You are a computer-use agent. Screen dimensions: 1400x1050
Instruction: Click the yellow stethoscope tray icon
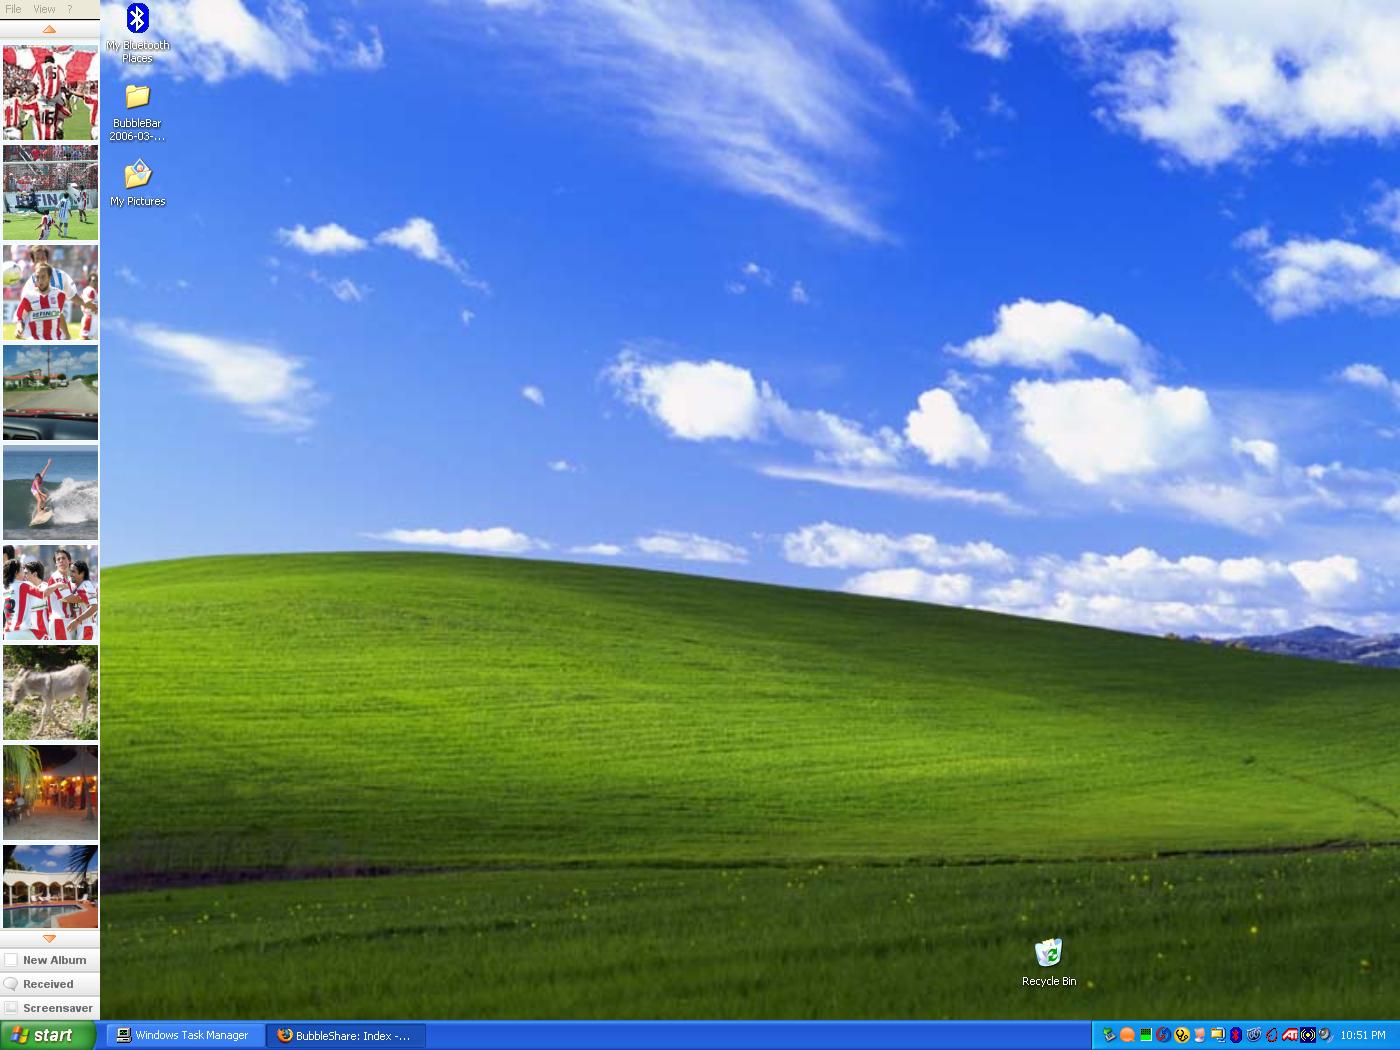[1181, 1035]
